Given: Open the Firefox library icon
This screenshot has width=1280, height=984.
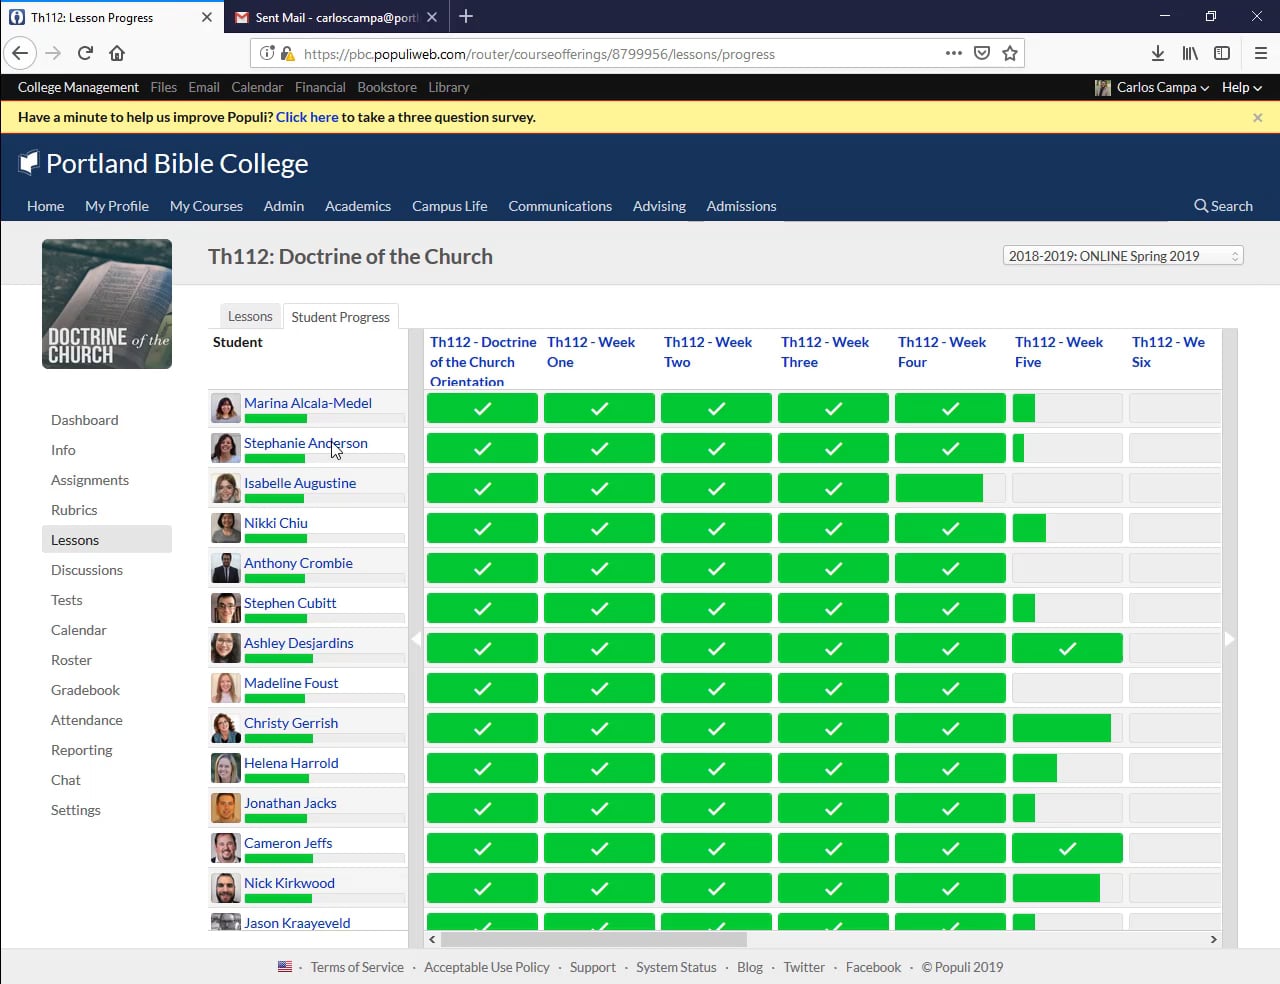Looking at the screenshot, I should (x=1190, y=53).
